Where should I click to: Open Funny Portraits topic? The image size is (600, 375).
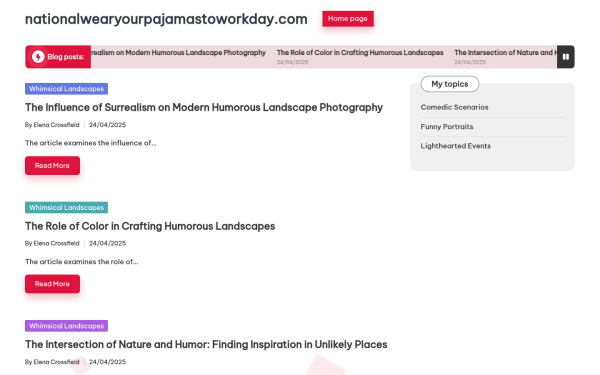447,127
